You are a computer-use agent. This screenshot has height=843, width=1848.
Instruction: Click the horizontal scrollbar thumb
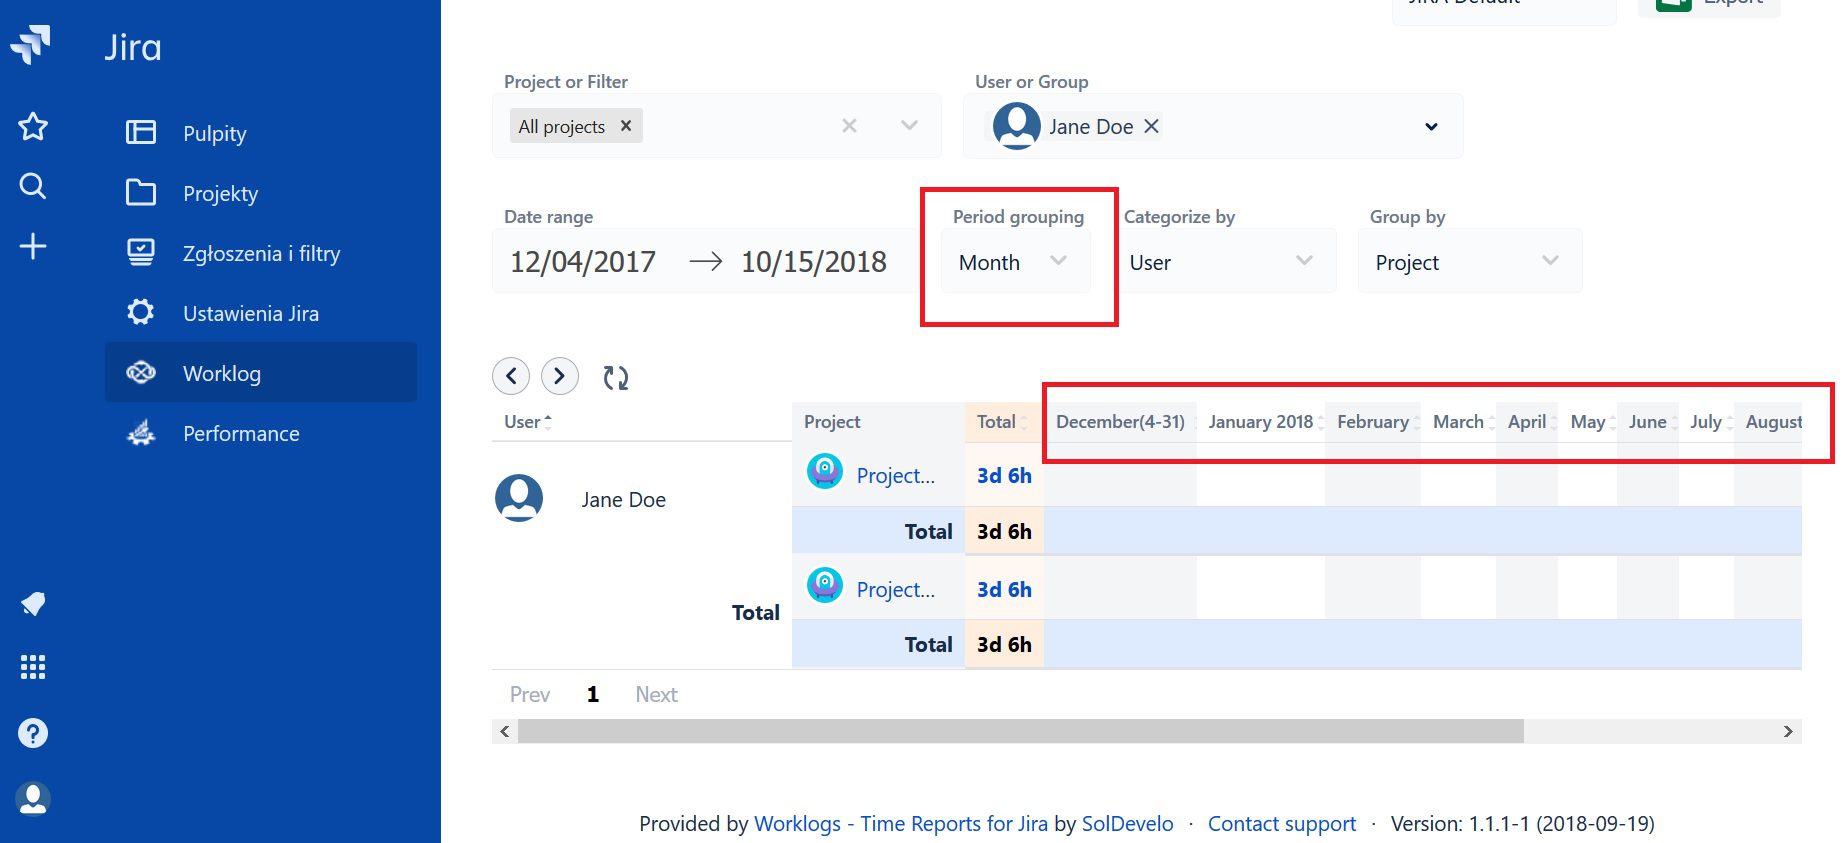[1020, 731]
